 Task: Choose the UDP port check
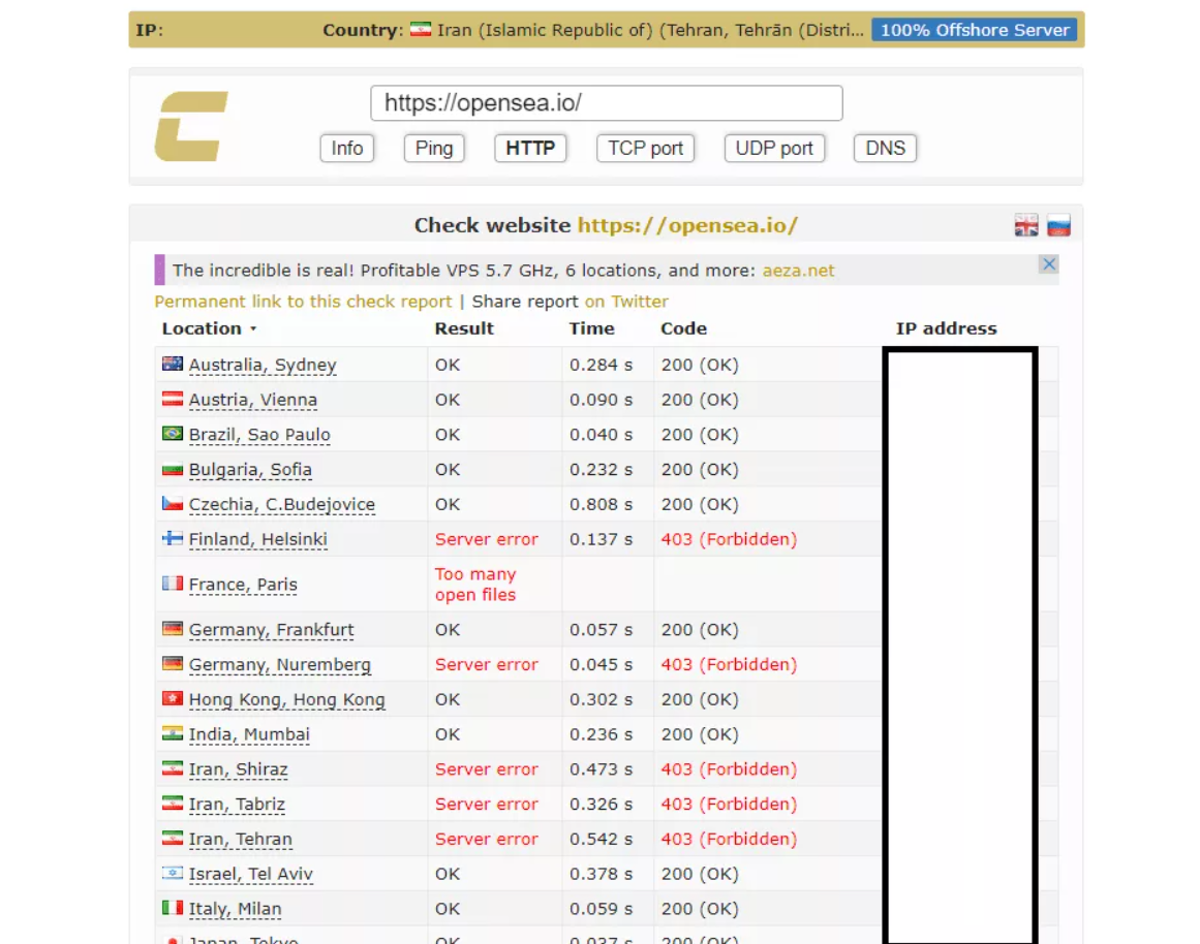tap(774, 148)
